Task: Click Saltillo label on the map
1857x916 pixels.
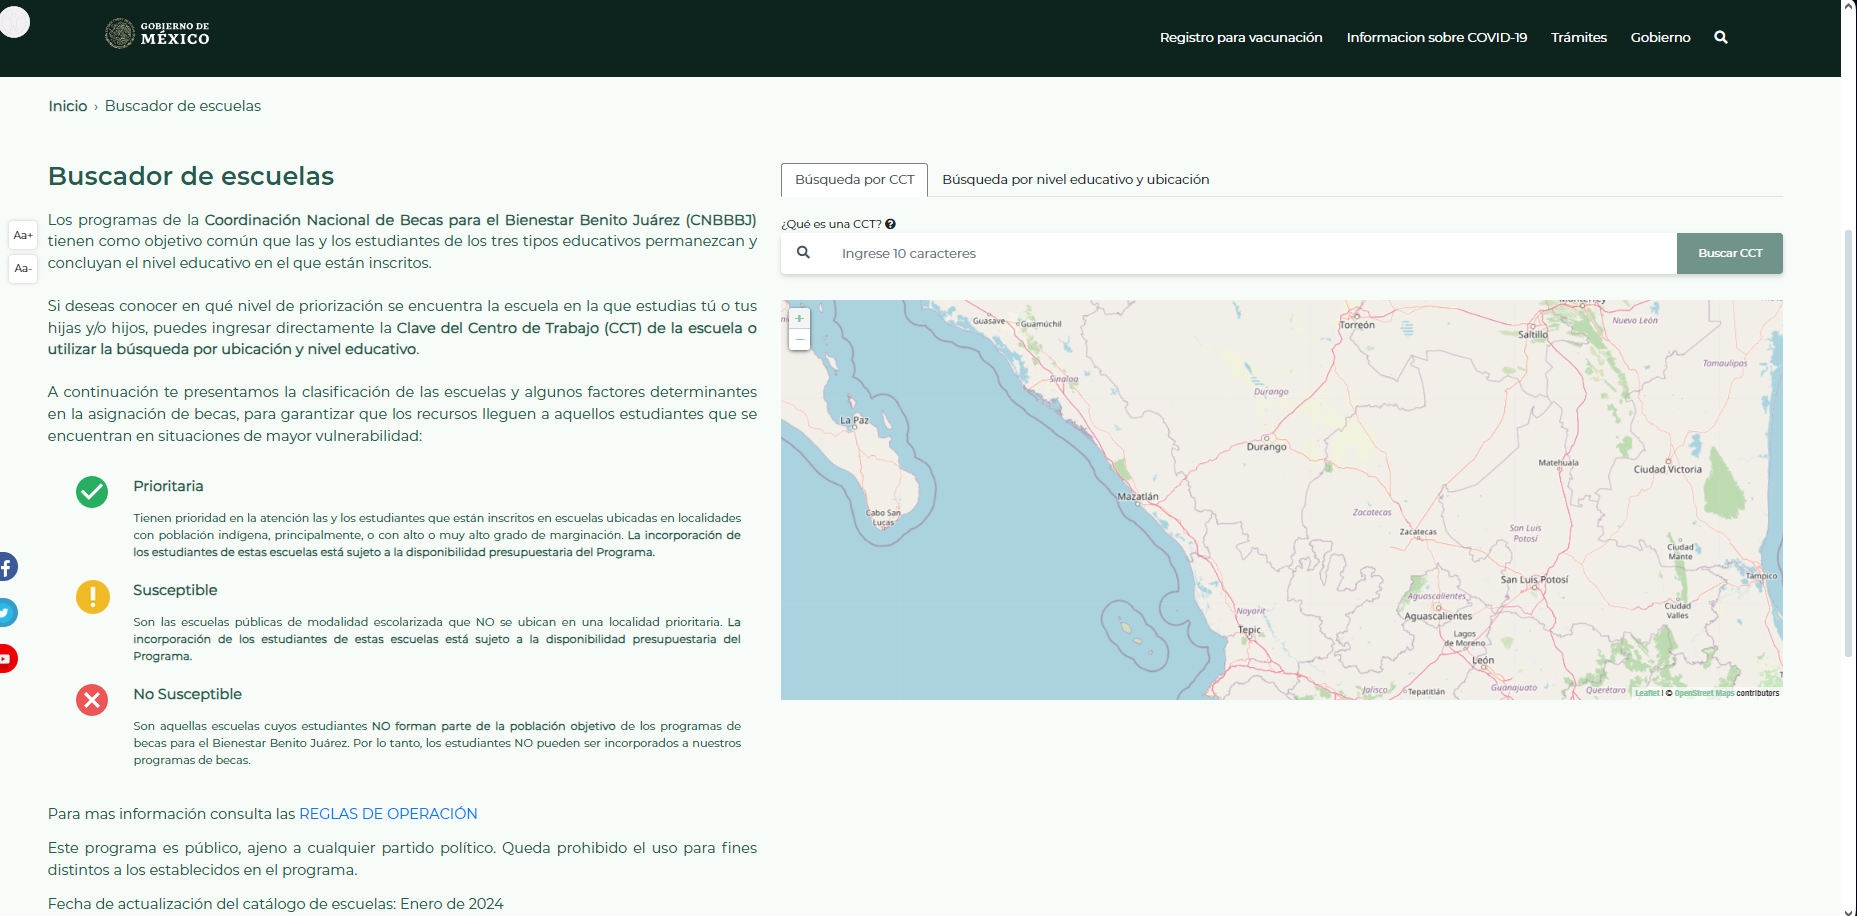Action: point(1533,335)
